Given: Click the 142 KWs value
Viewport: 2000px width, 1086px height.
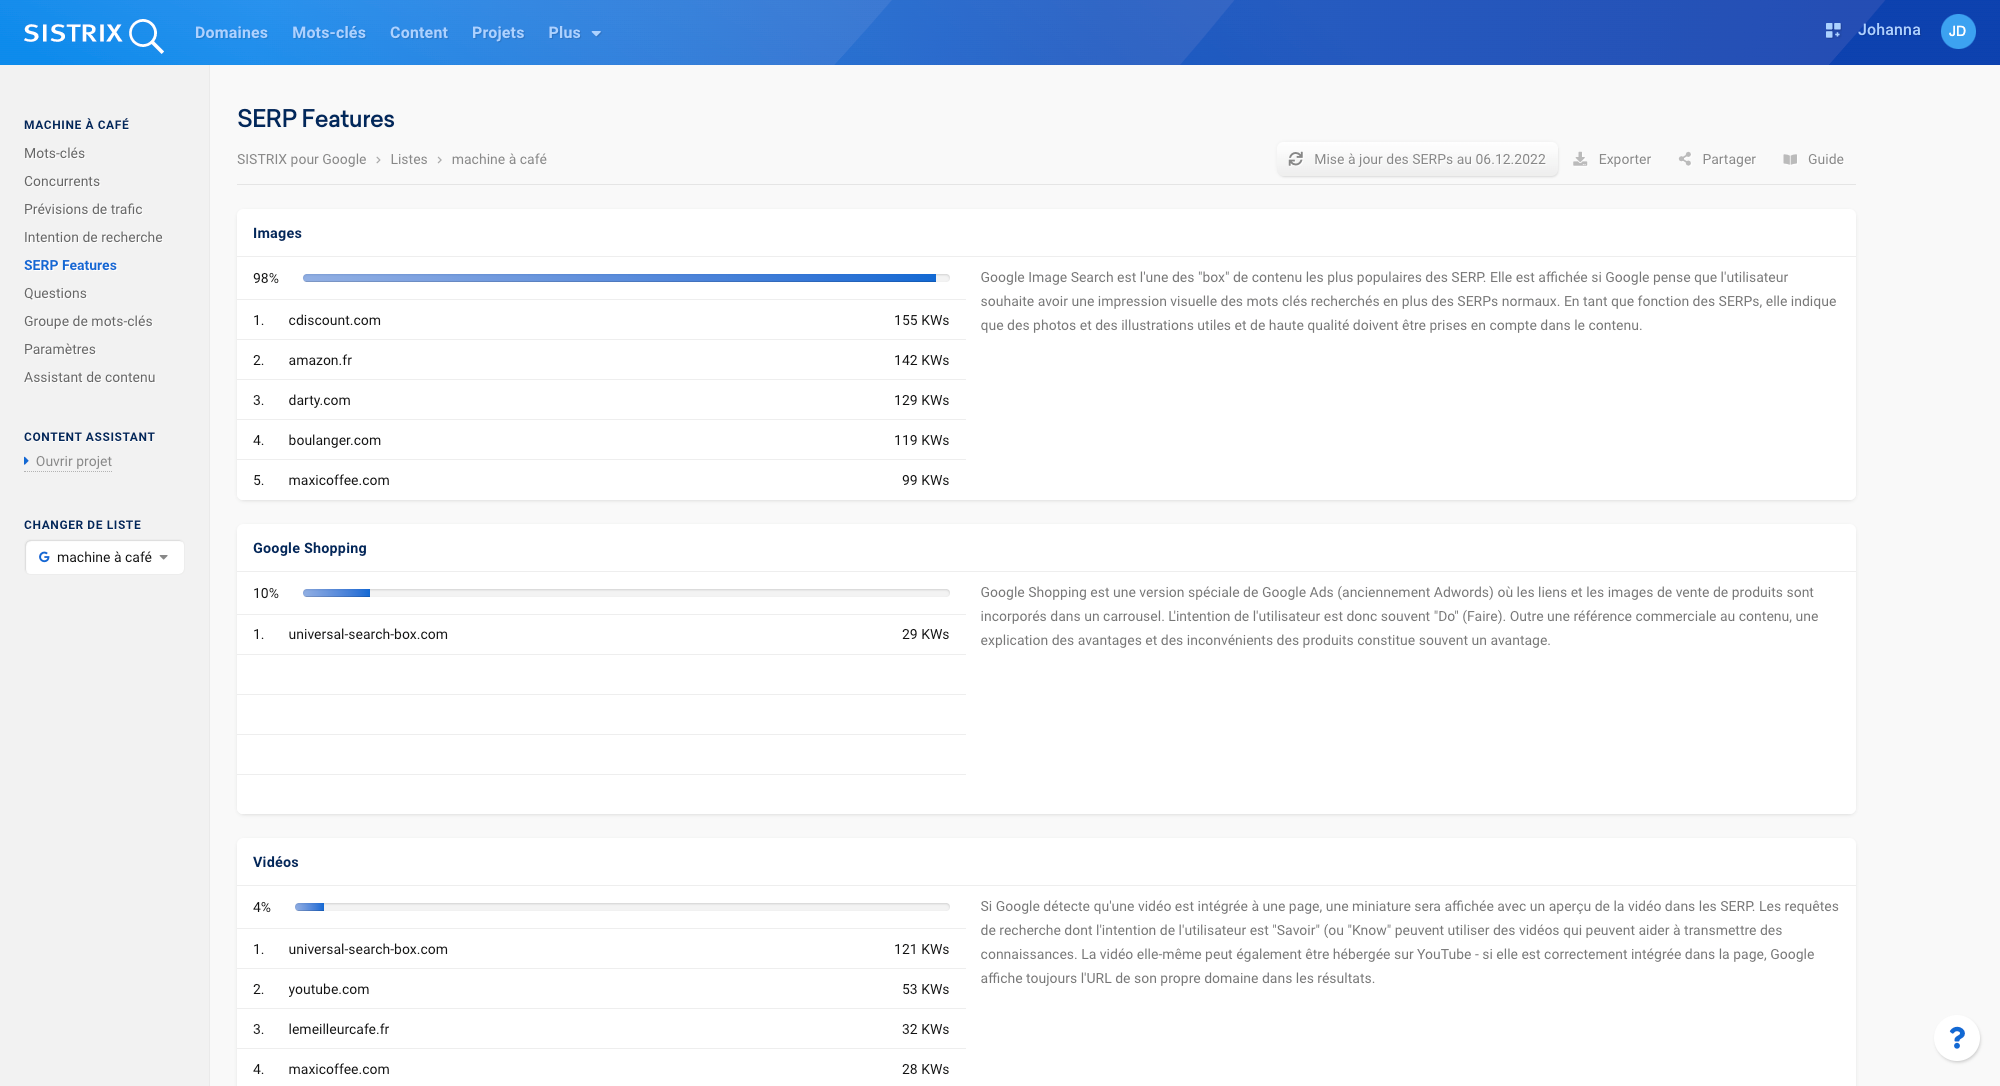Looking at the screenshot, I should [x=921, y=360].
